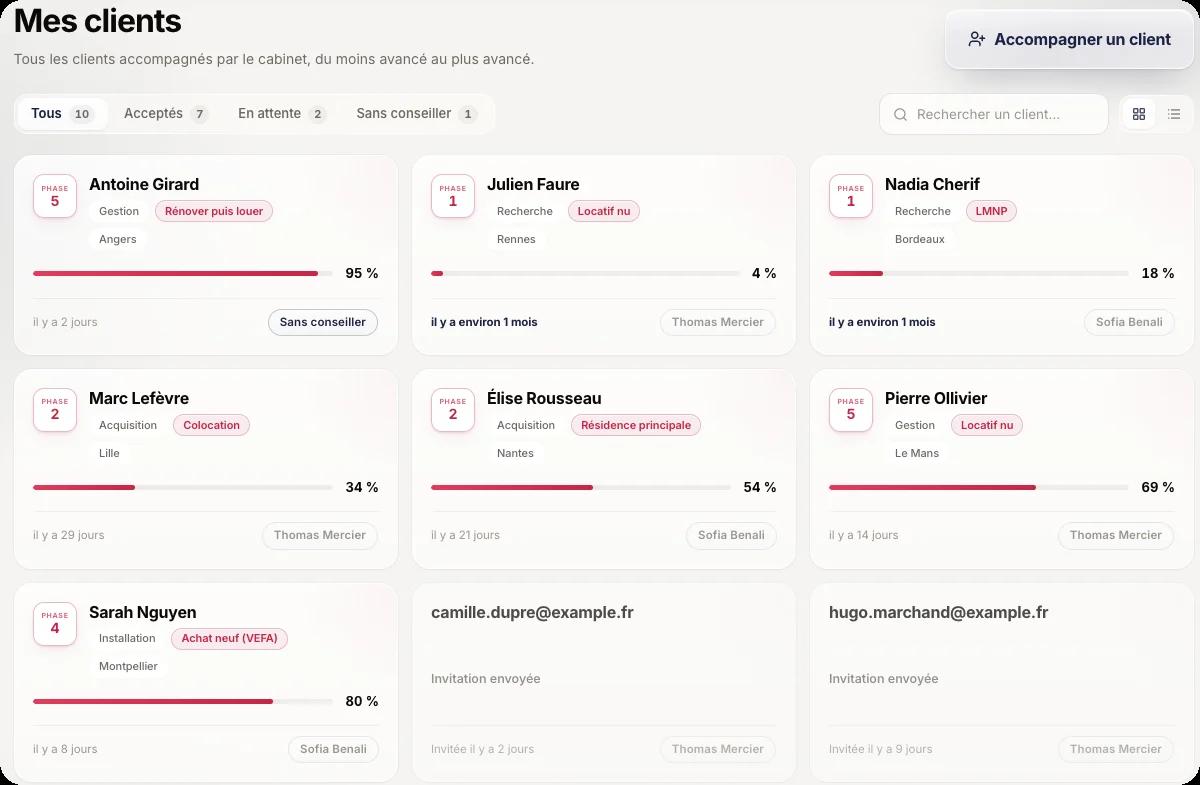Click Élise Rousseau's 54 % progress bar
This screenshot has width=1200, height=785.
(581, 487)
